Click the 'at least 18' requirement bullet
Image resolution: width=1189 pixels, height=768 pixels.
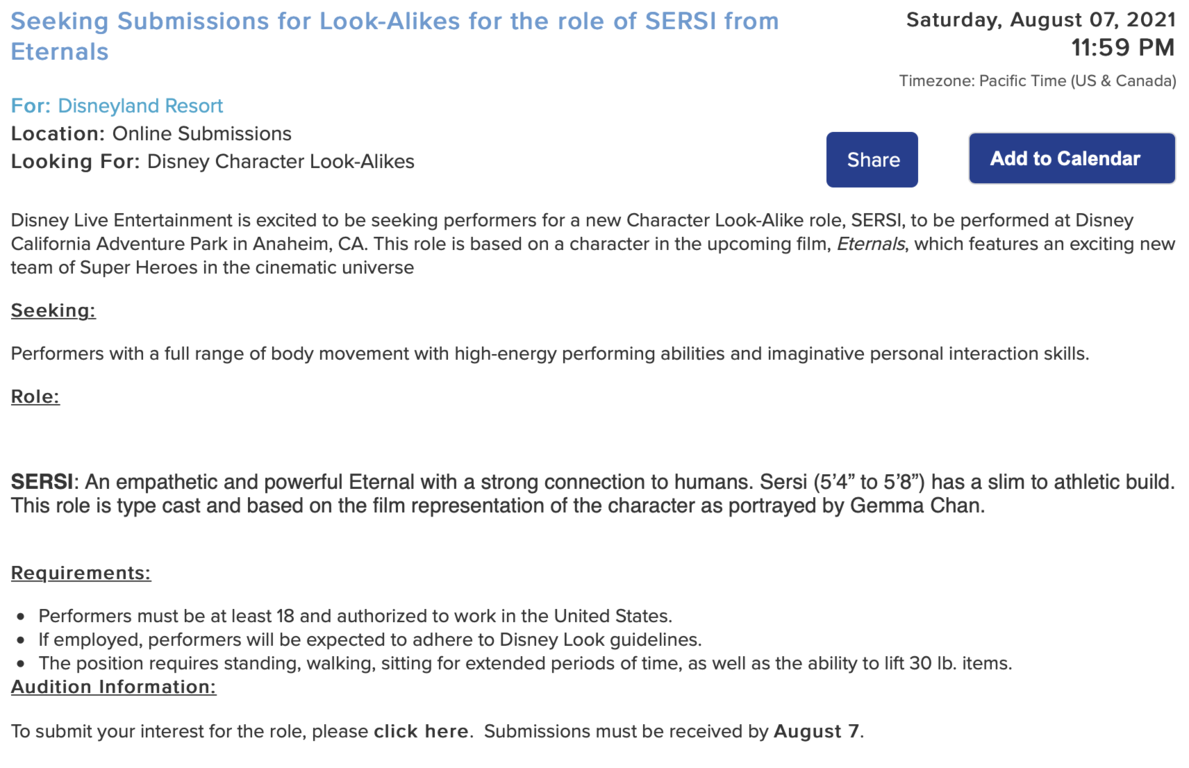tap(355, 616)
